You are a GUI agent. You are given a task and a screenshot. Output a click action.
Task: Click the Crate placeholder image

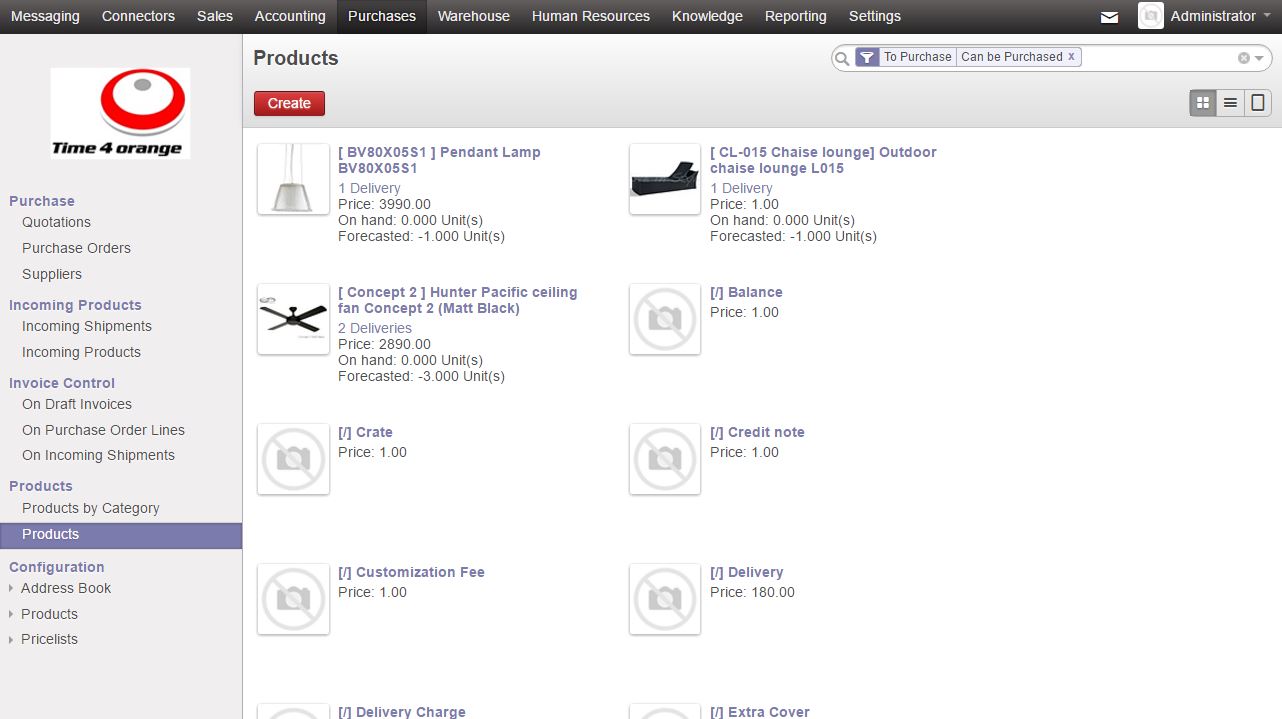pos(293,459)
